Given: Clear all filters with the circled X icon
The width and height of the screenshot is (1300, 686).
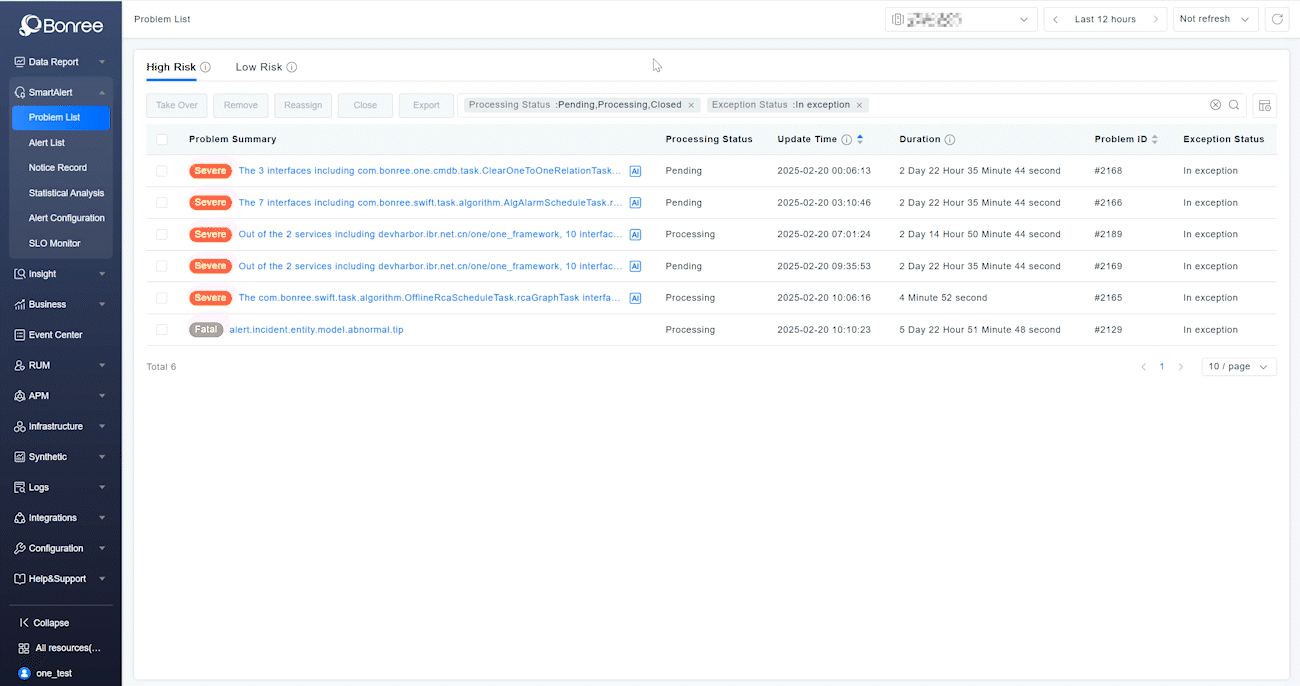Looking at the screenshot, I should coord(1215,105).
